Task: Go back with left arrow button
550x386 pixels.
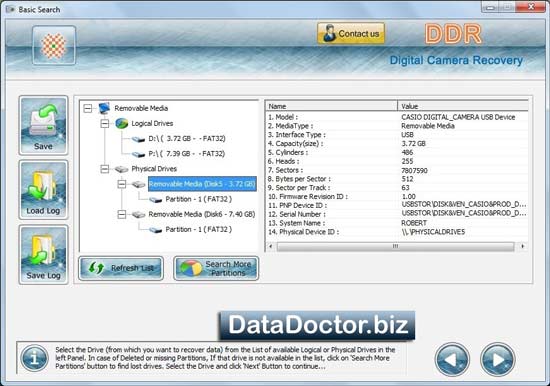Action: [452, 359]
